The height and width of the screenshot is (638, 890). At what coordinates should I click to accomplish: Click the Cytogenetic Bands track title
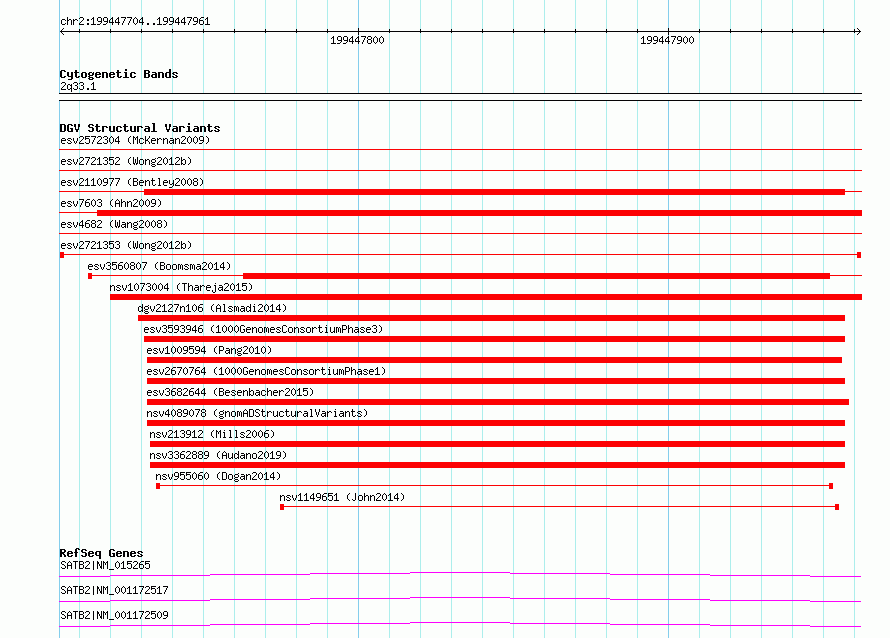point(119,74)
